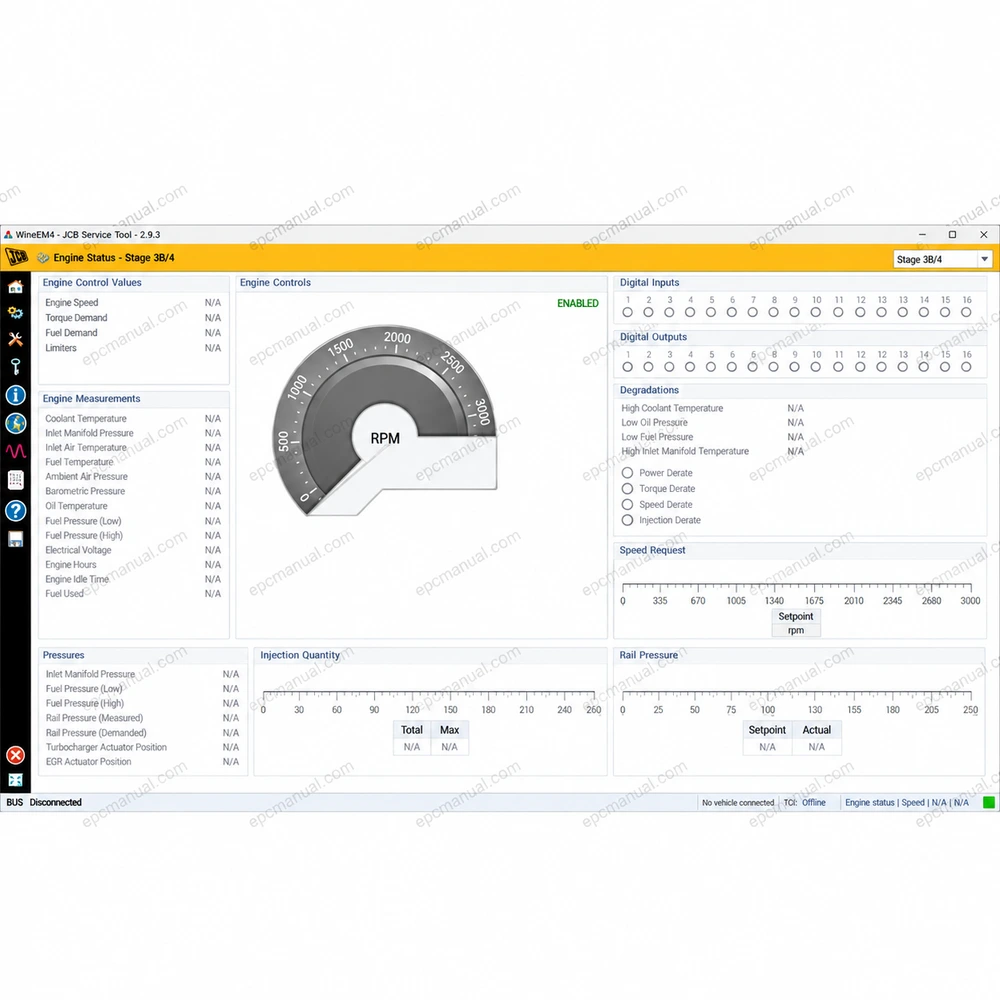Click the 'High Inlet Manifold Temperature' row
1000x1000 pixels.
tap(712, 451)
